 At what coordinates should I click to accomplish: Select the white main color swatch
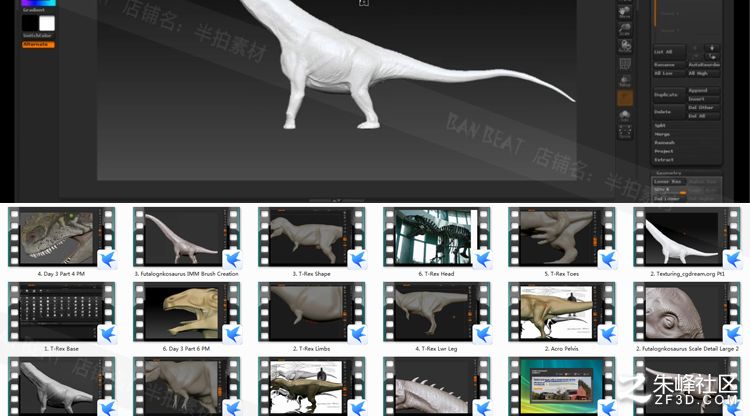[x=47, y=23]
